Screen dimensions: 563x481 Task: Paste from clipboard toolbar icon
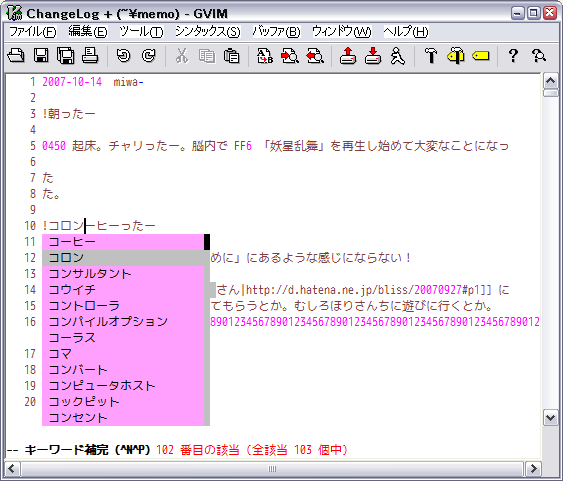click(232, 56)
